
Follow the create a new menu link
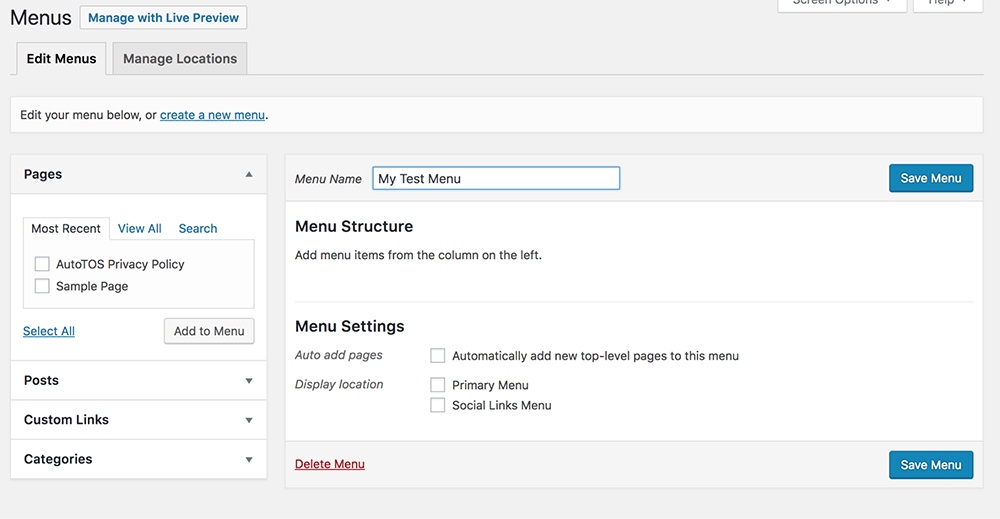[212, 115]
